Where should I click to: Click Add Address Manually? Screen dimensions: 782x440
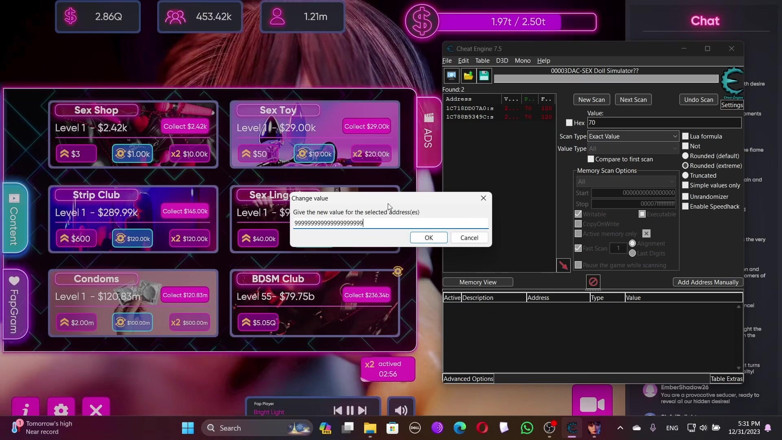[708, 282]
